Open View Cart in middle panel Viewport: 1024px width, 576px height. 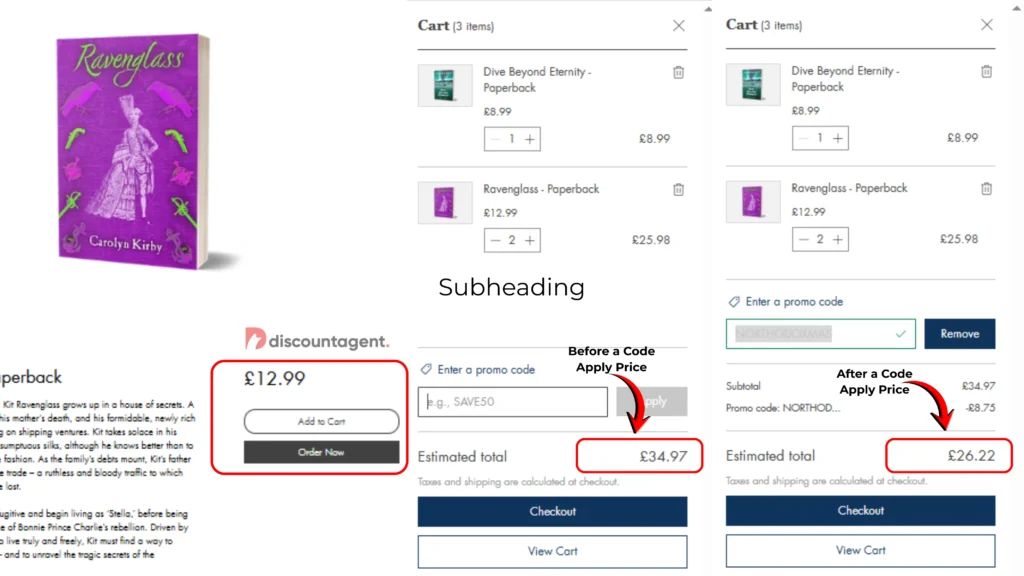pyautogui.click(x=552, y=551)
